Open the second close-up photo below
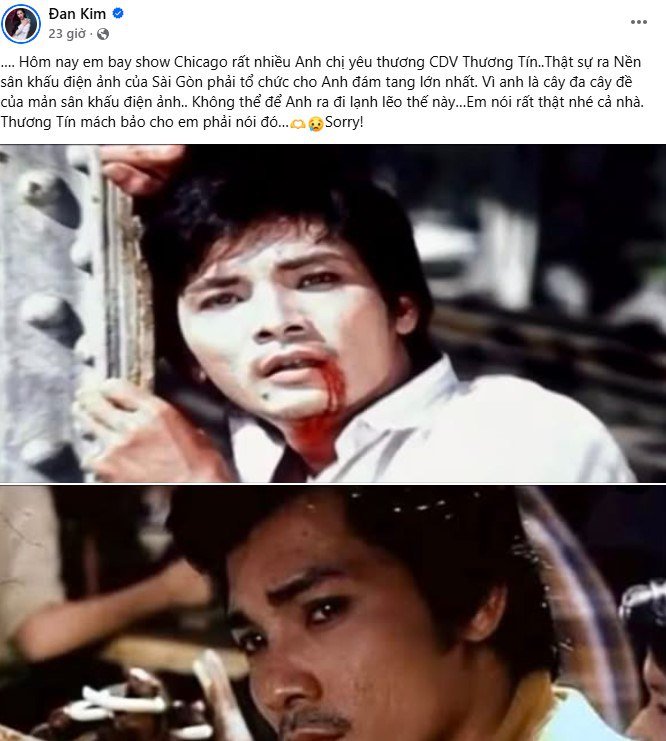The image size is (666, 741). (x=333, y=613)
